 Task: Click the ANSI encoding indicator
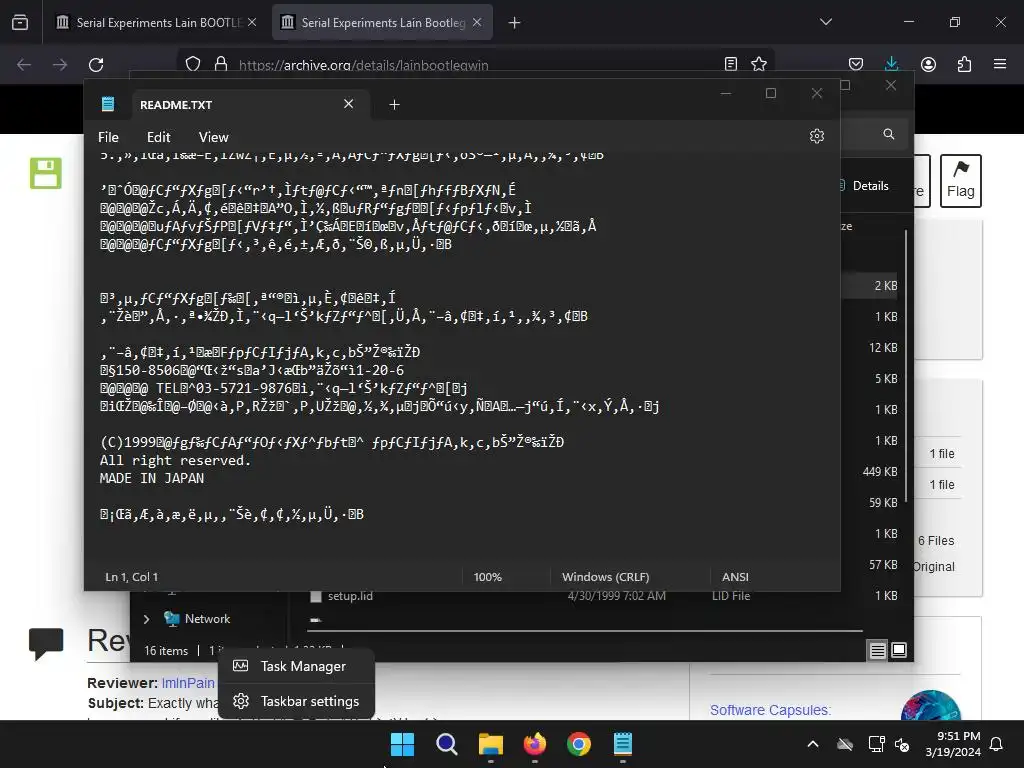(x=735, y=577)
